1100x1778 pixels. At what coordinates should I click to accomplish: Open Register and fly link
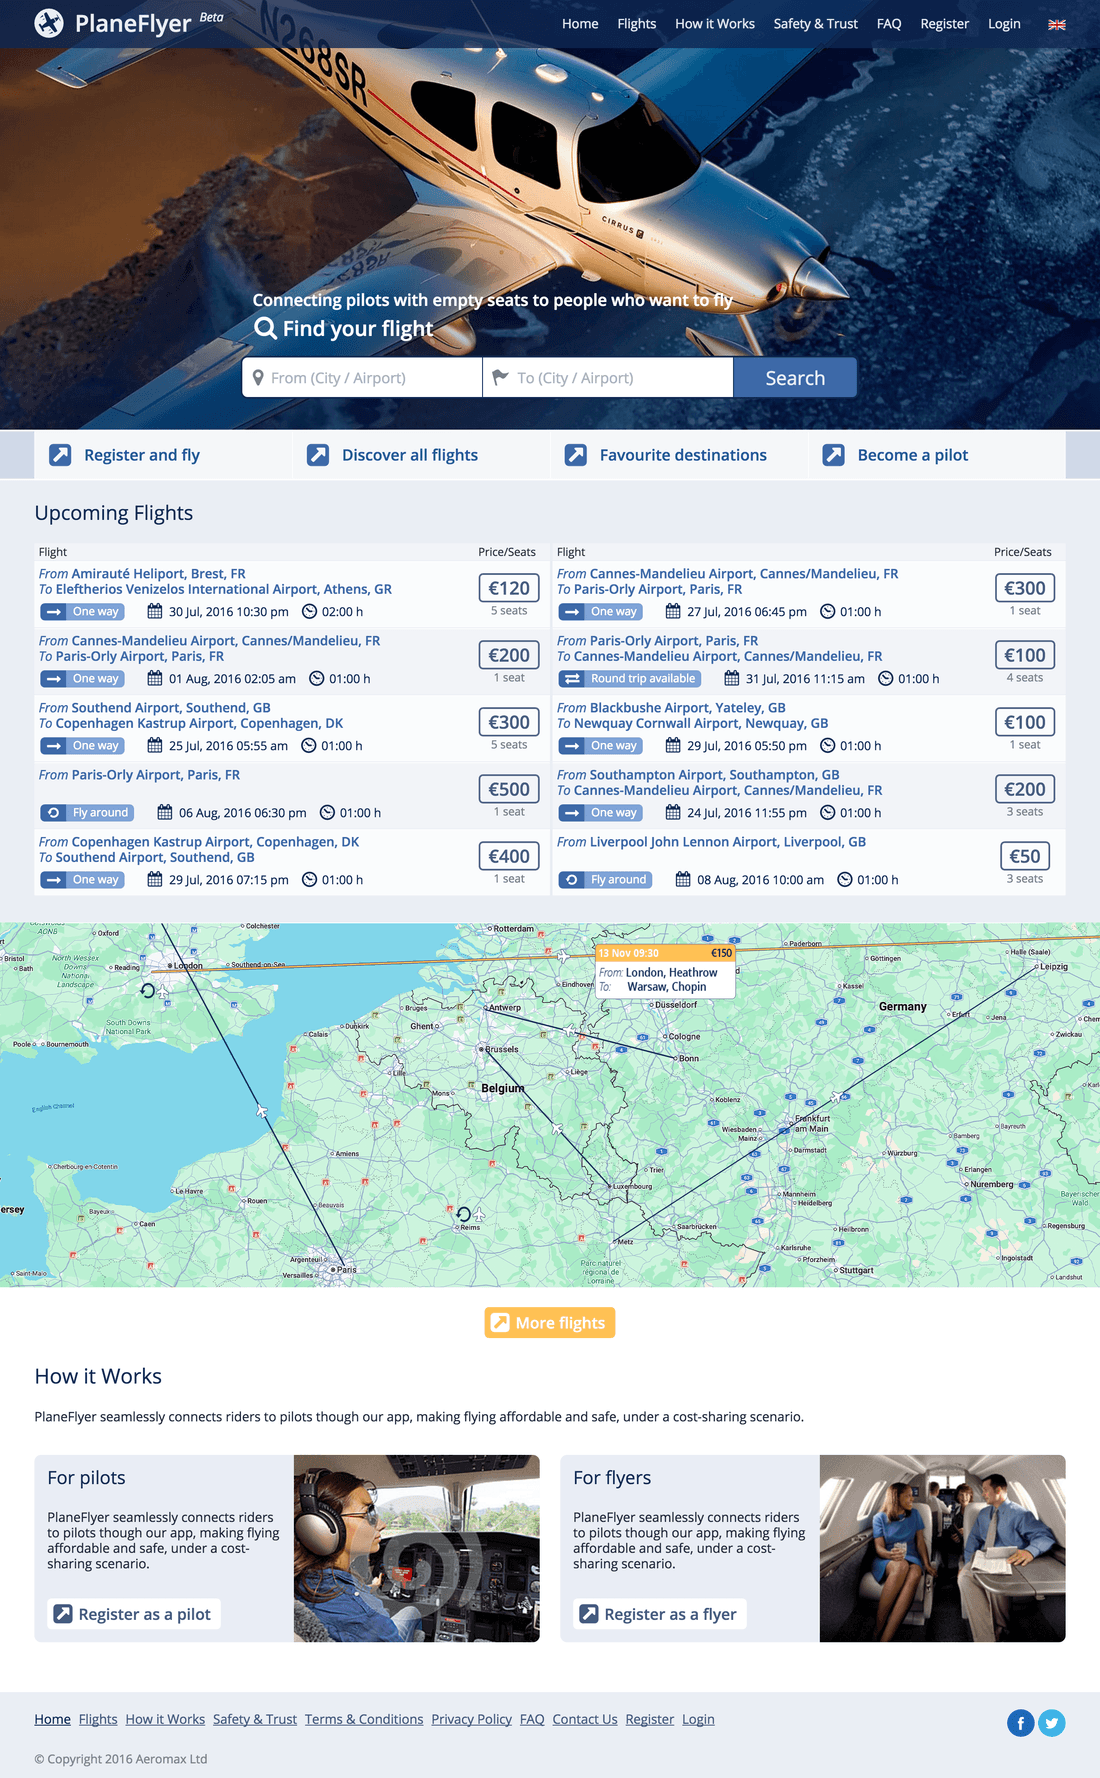[142, 455]
